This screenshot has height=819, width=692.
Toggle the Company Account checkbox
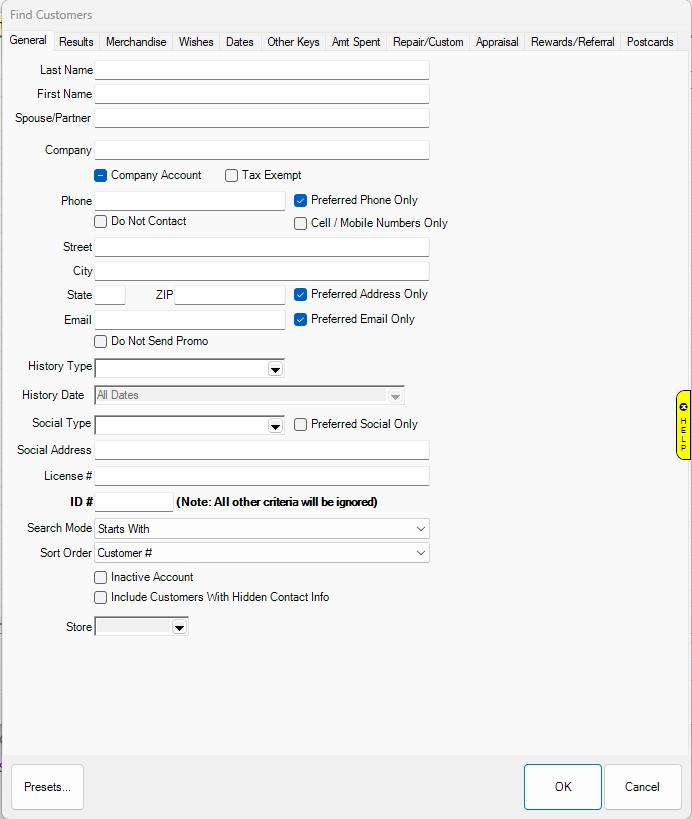[x=101, y=176]
